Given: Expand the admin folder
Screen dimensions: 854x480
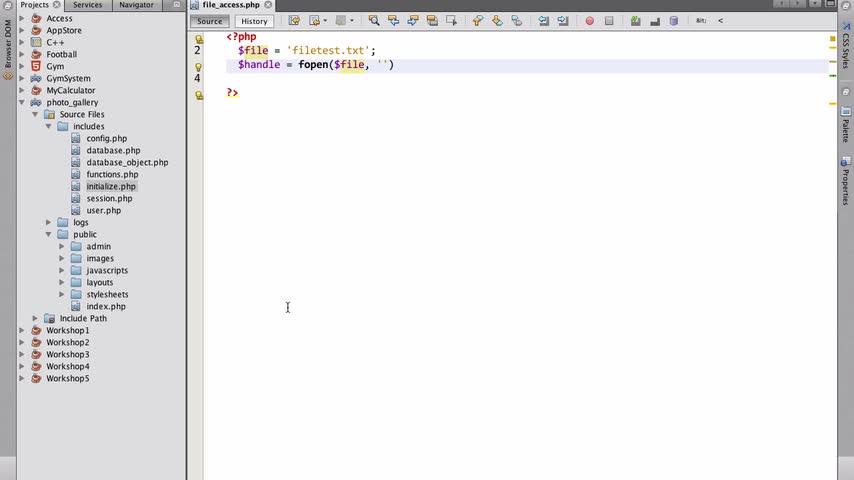Looking at the screenshot, I should click(x=62, y=246).
